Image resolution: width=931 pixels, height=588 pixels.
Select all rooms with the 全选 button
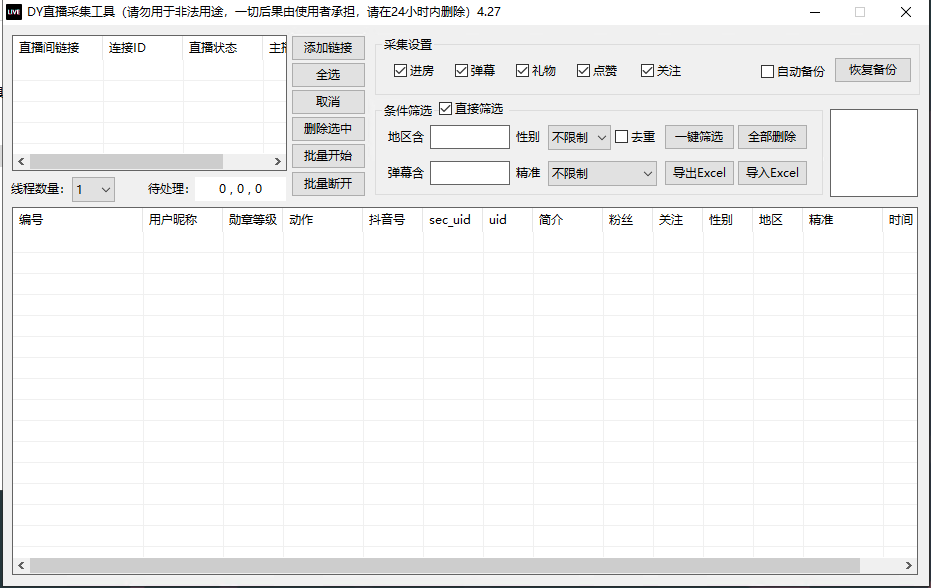[x=327, y=74]
